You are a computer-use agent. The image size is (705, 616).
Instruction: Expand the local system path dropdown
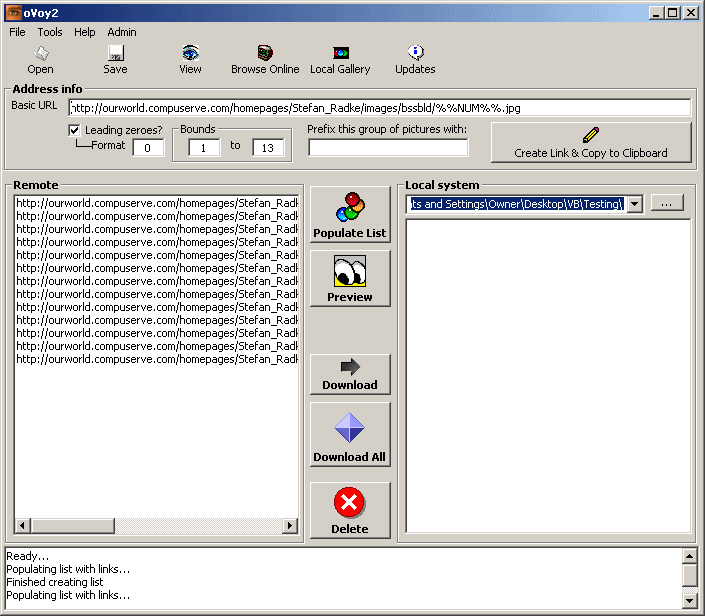coord(635,204)
